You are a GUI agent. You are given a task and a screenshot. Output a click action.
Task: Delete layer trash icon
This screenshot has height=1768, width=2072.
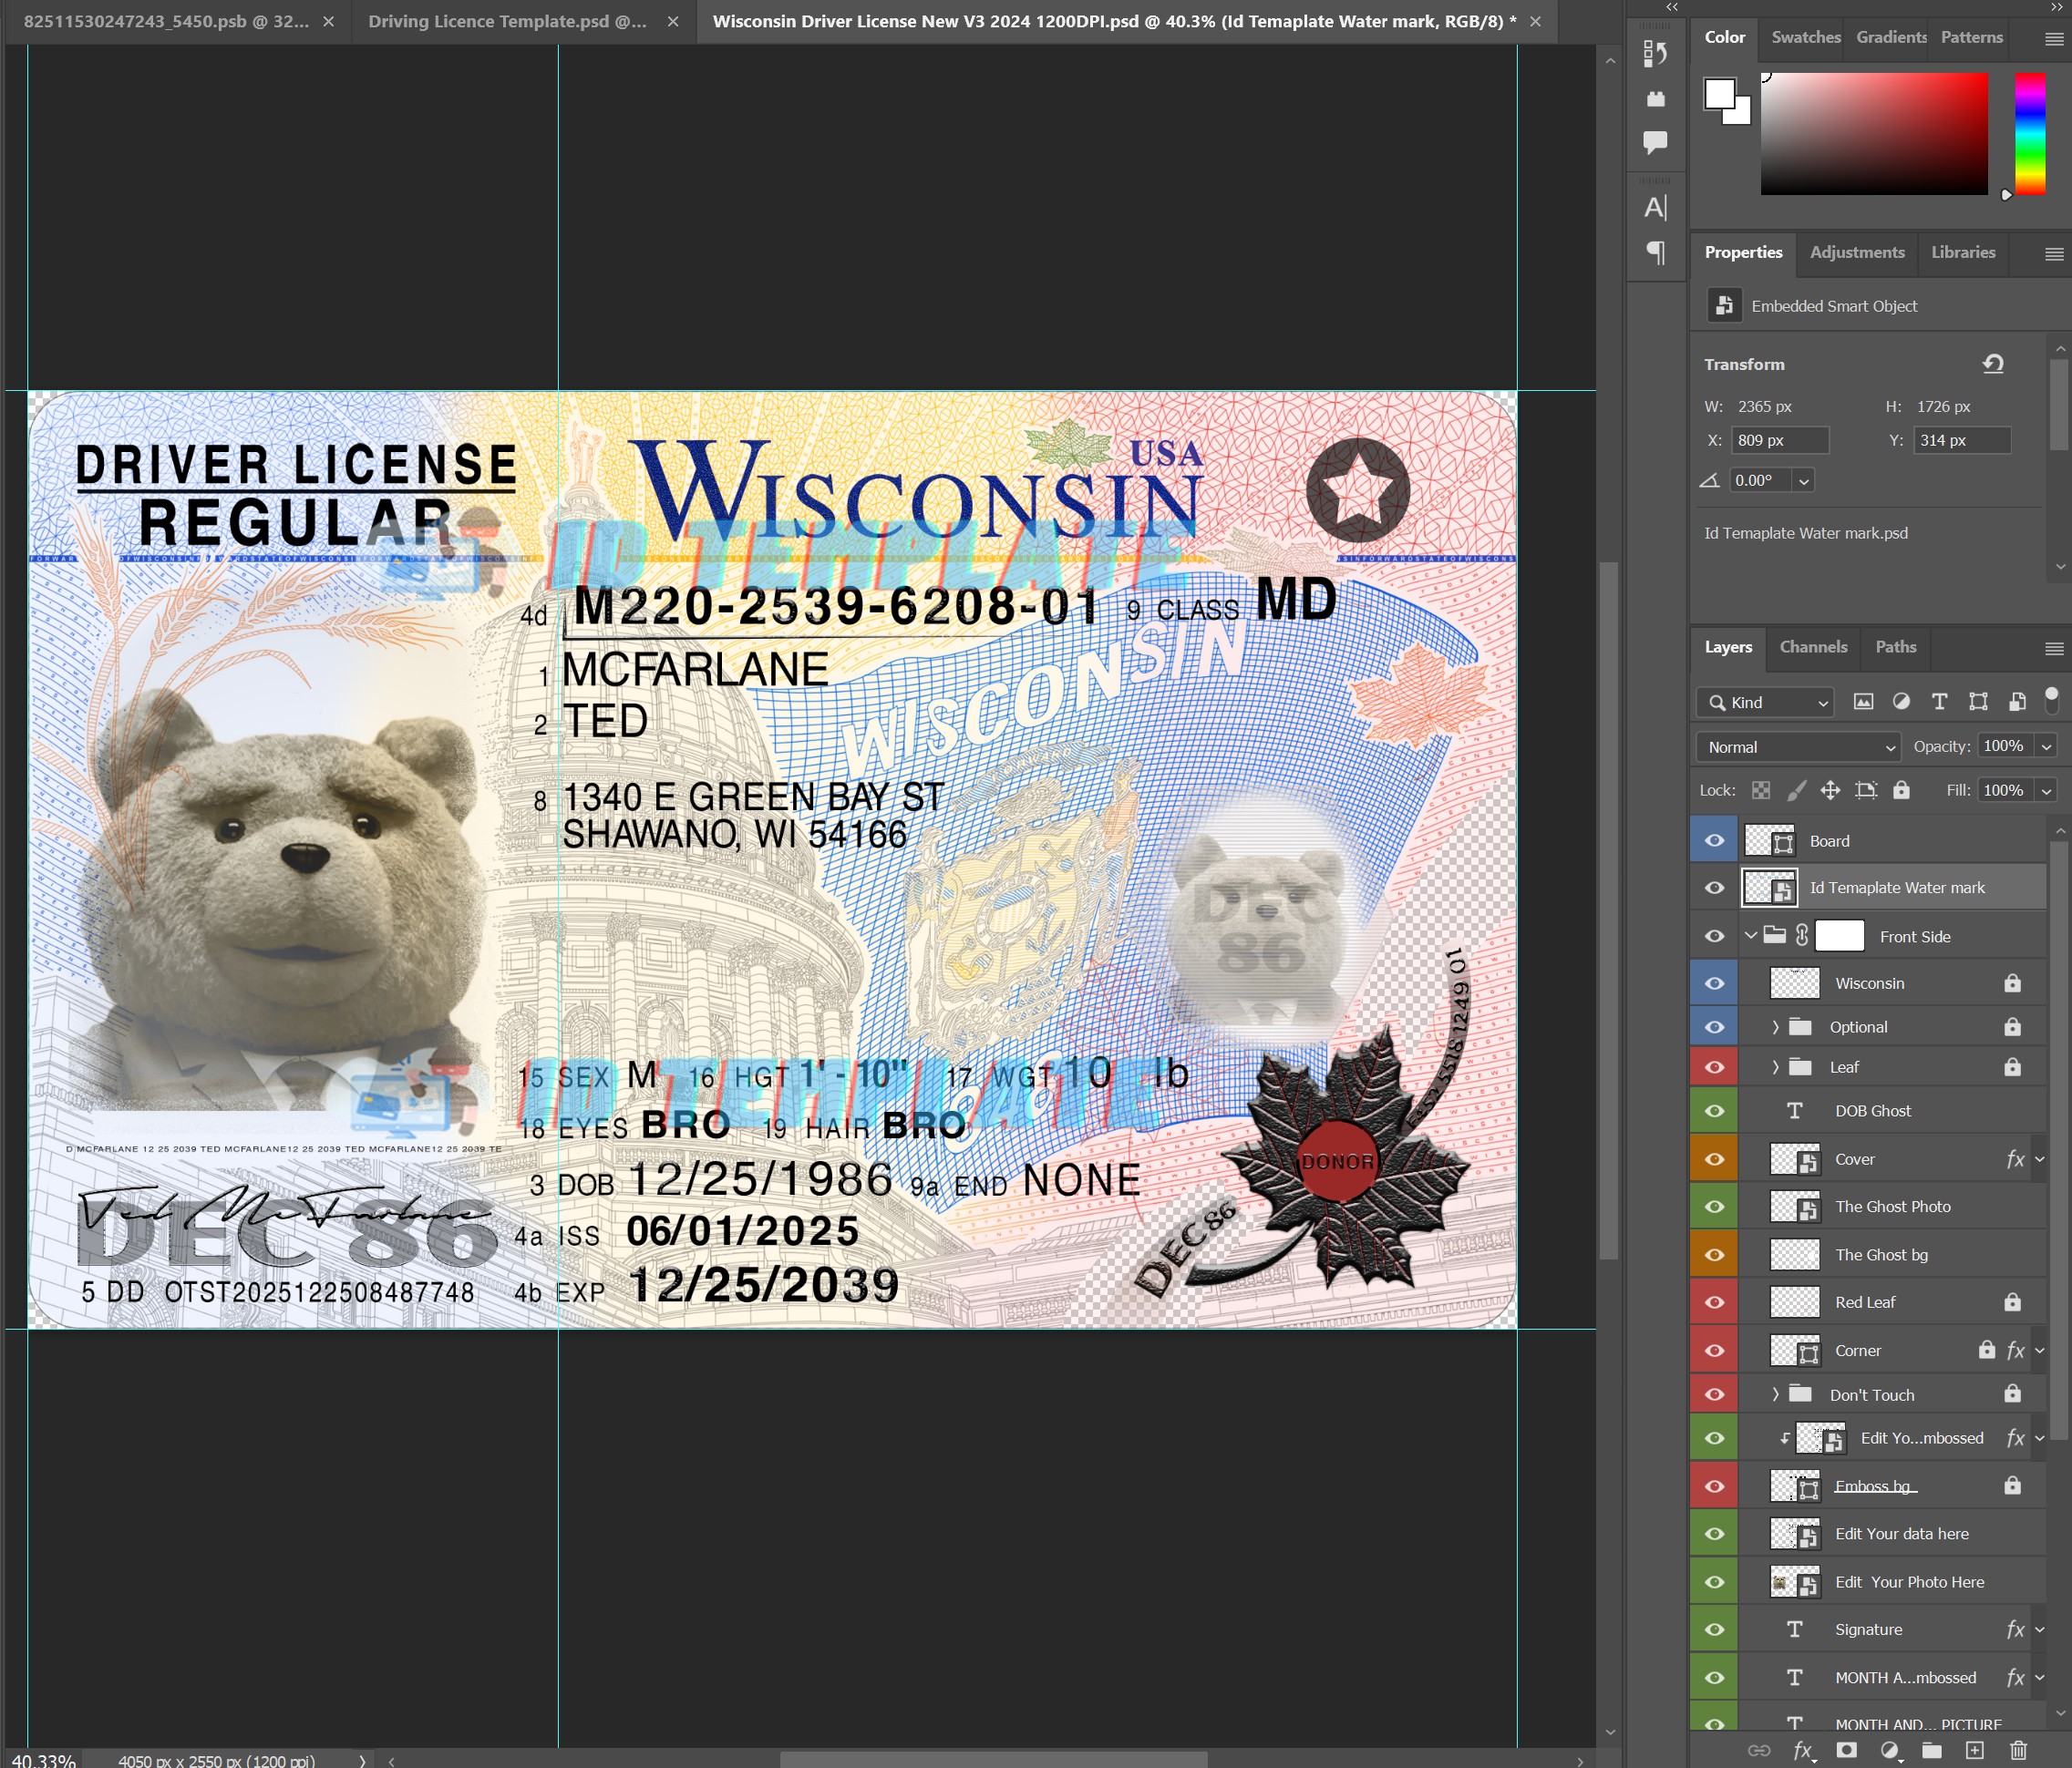click(x=2018, y=1750)
